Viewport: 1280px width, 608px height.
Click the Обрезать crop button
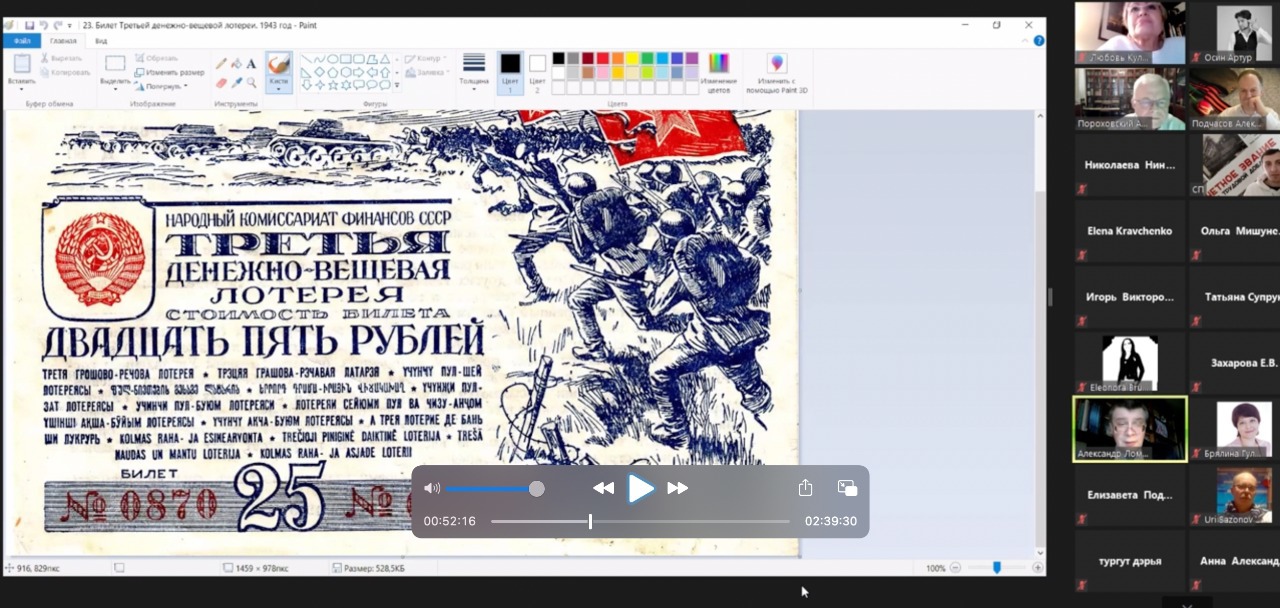(x=156, y=58)
